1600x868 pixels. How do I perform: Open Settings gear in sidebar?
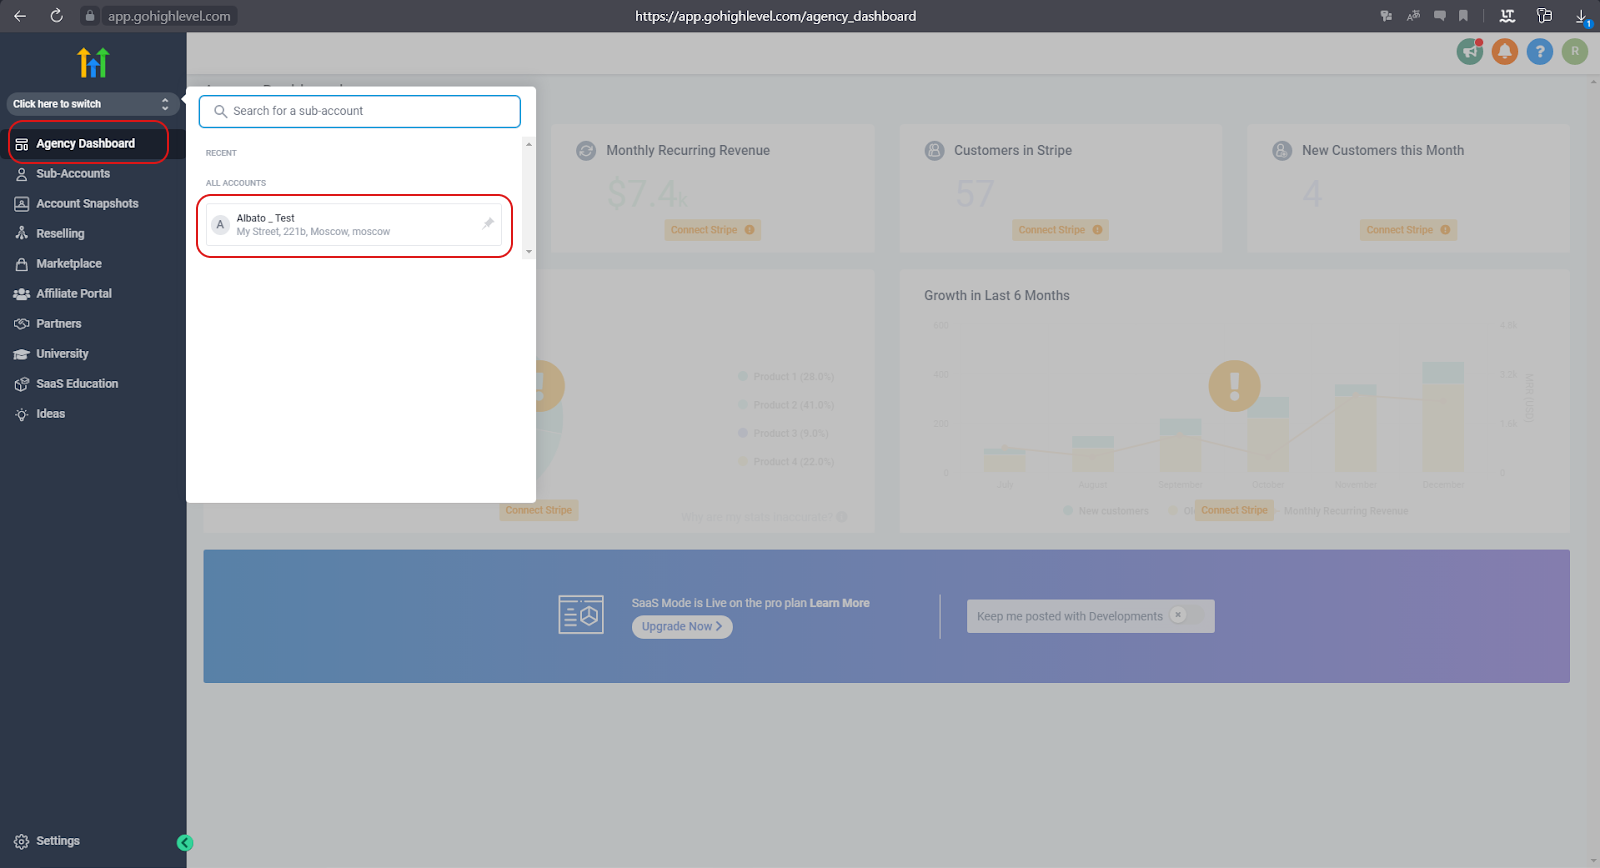[x=47, y=841]
